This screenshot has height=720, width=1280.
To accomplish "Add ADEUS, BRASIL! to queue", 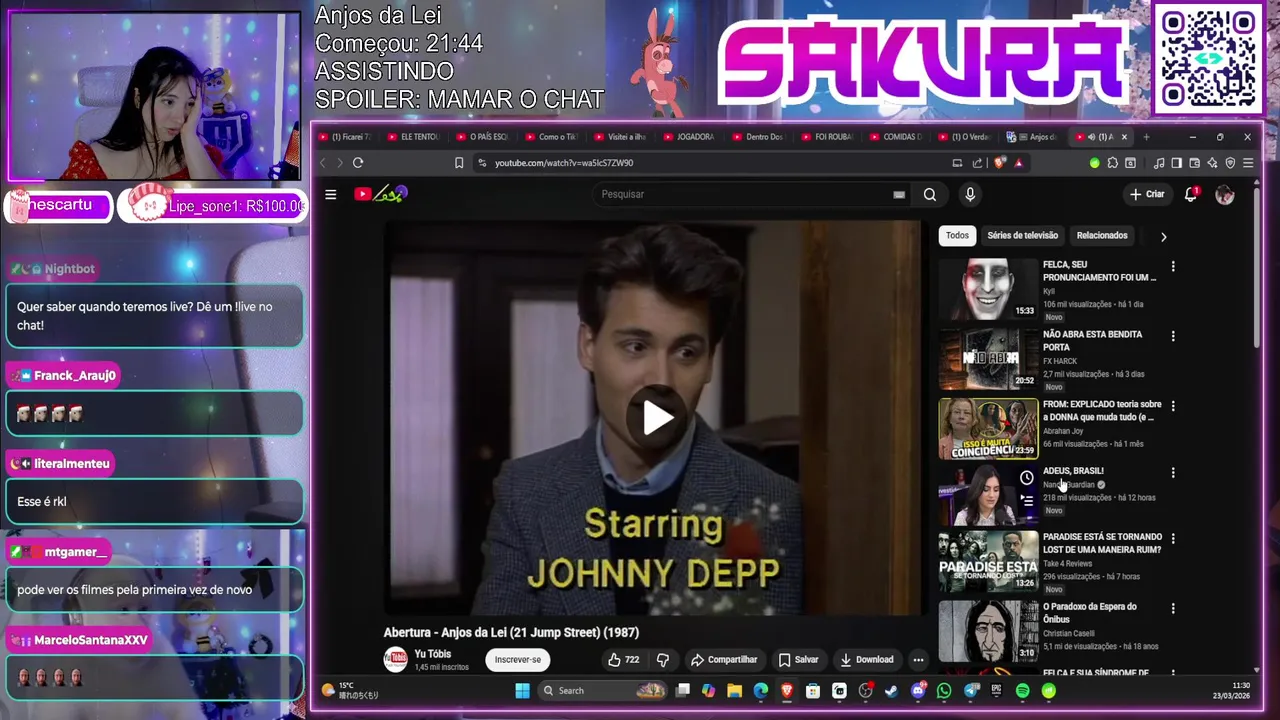I will click(x=1026, y=501).
